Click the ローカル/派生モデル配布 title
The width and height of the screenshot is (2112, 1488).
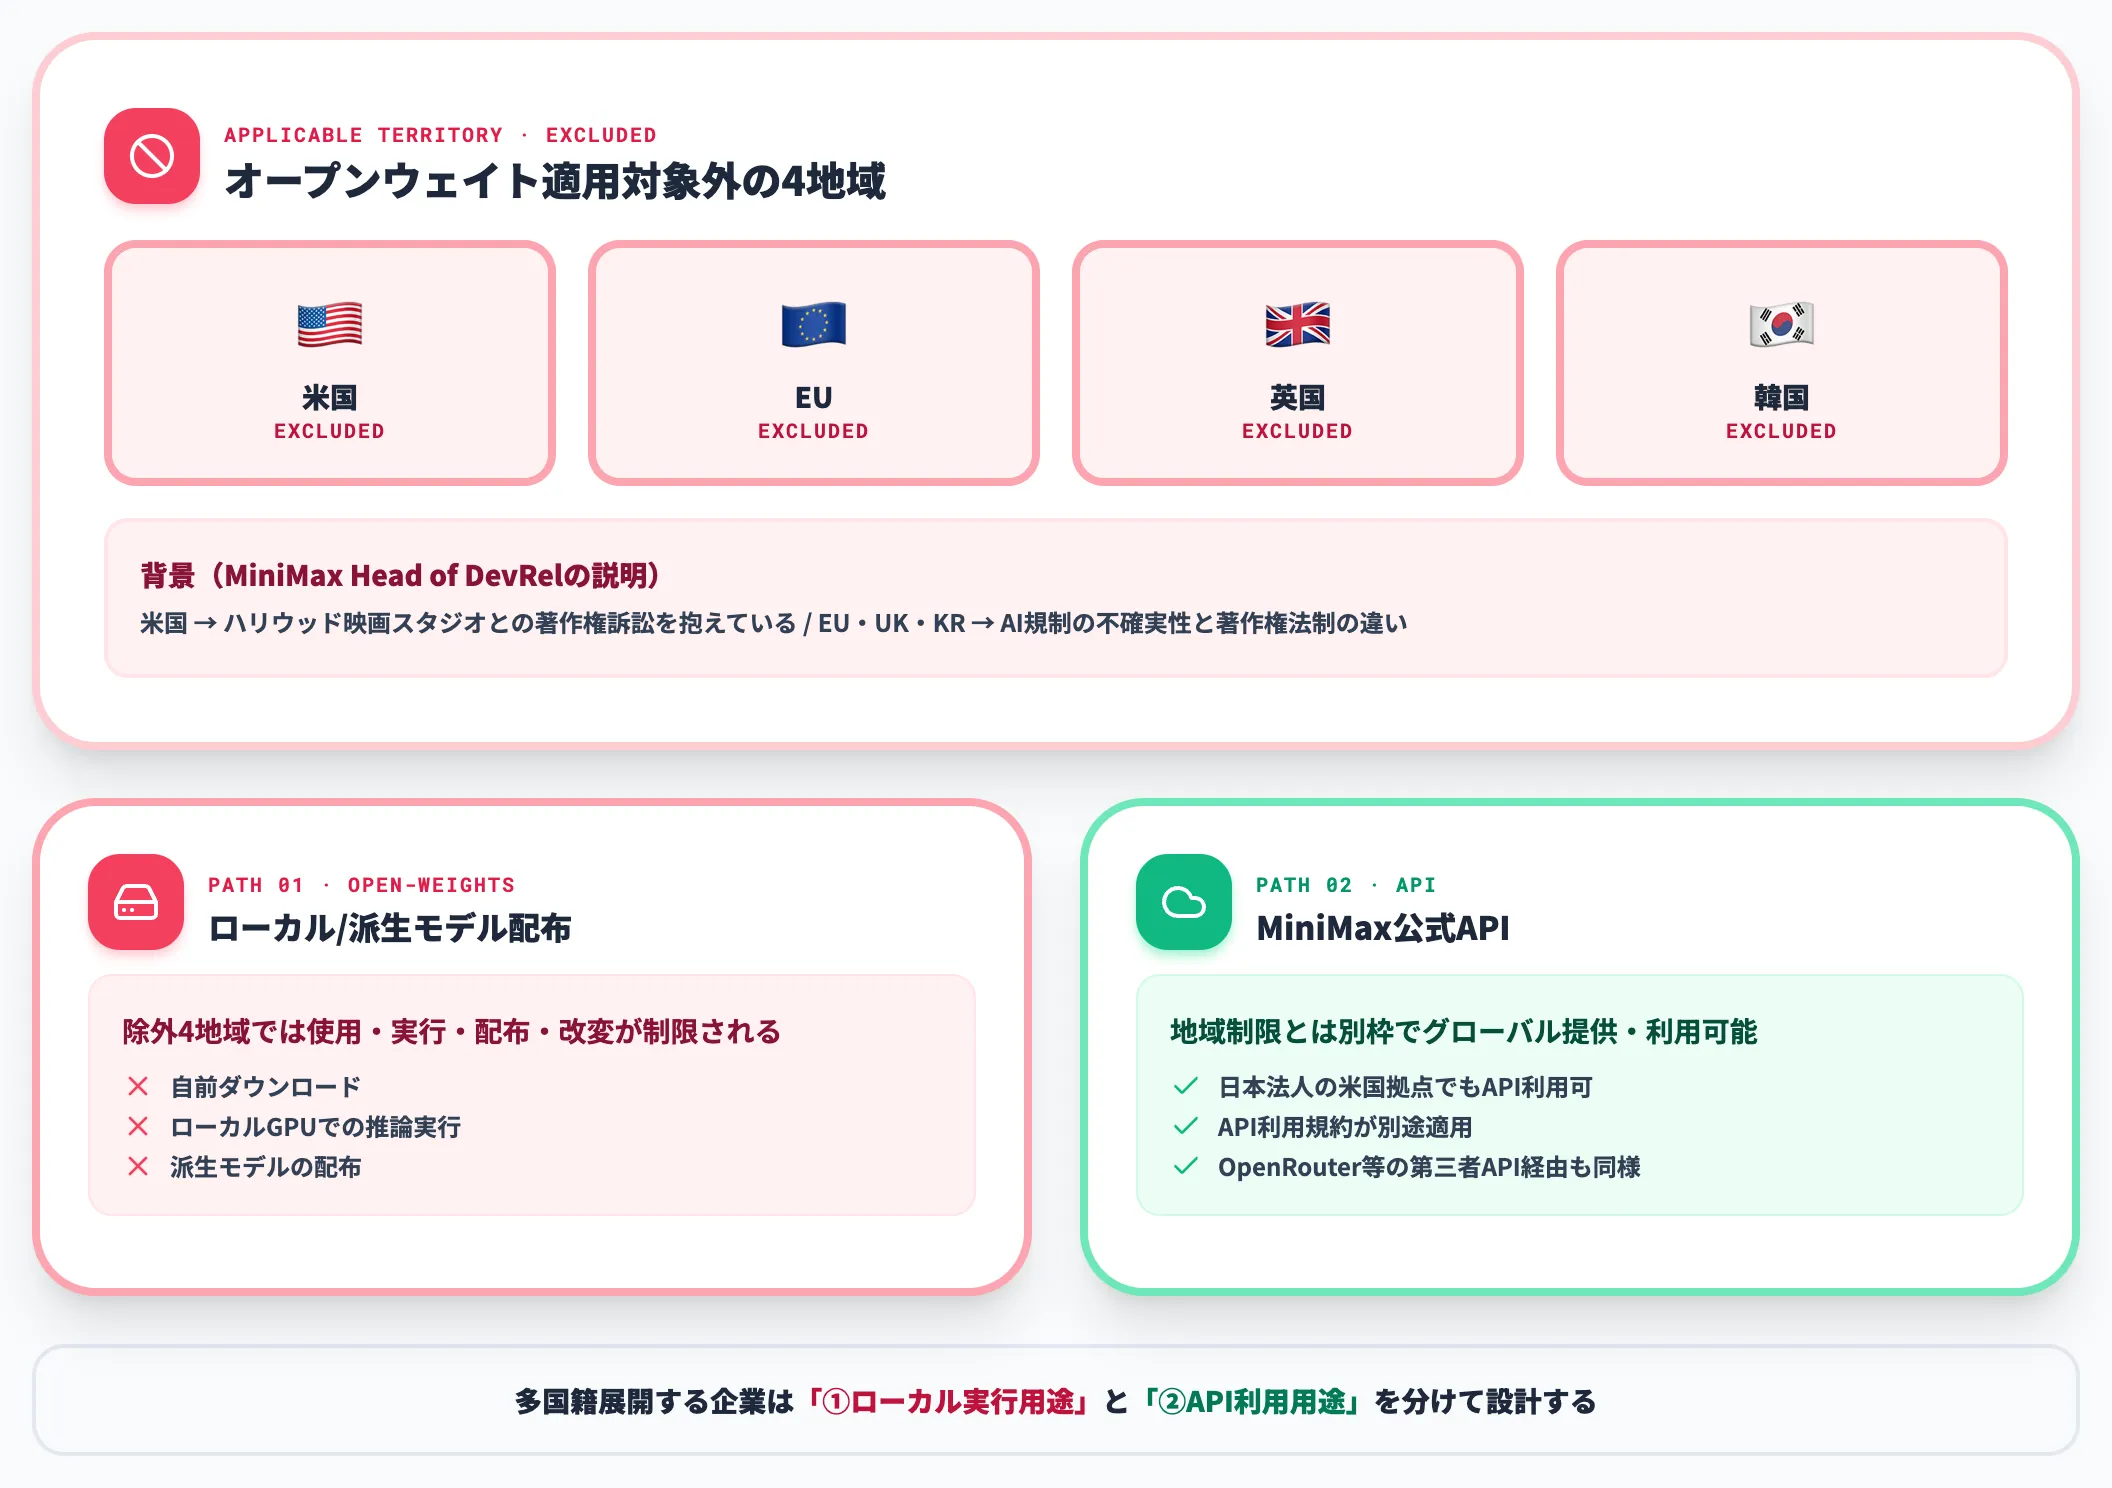(390, 928)
